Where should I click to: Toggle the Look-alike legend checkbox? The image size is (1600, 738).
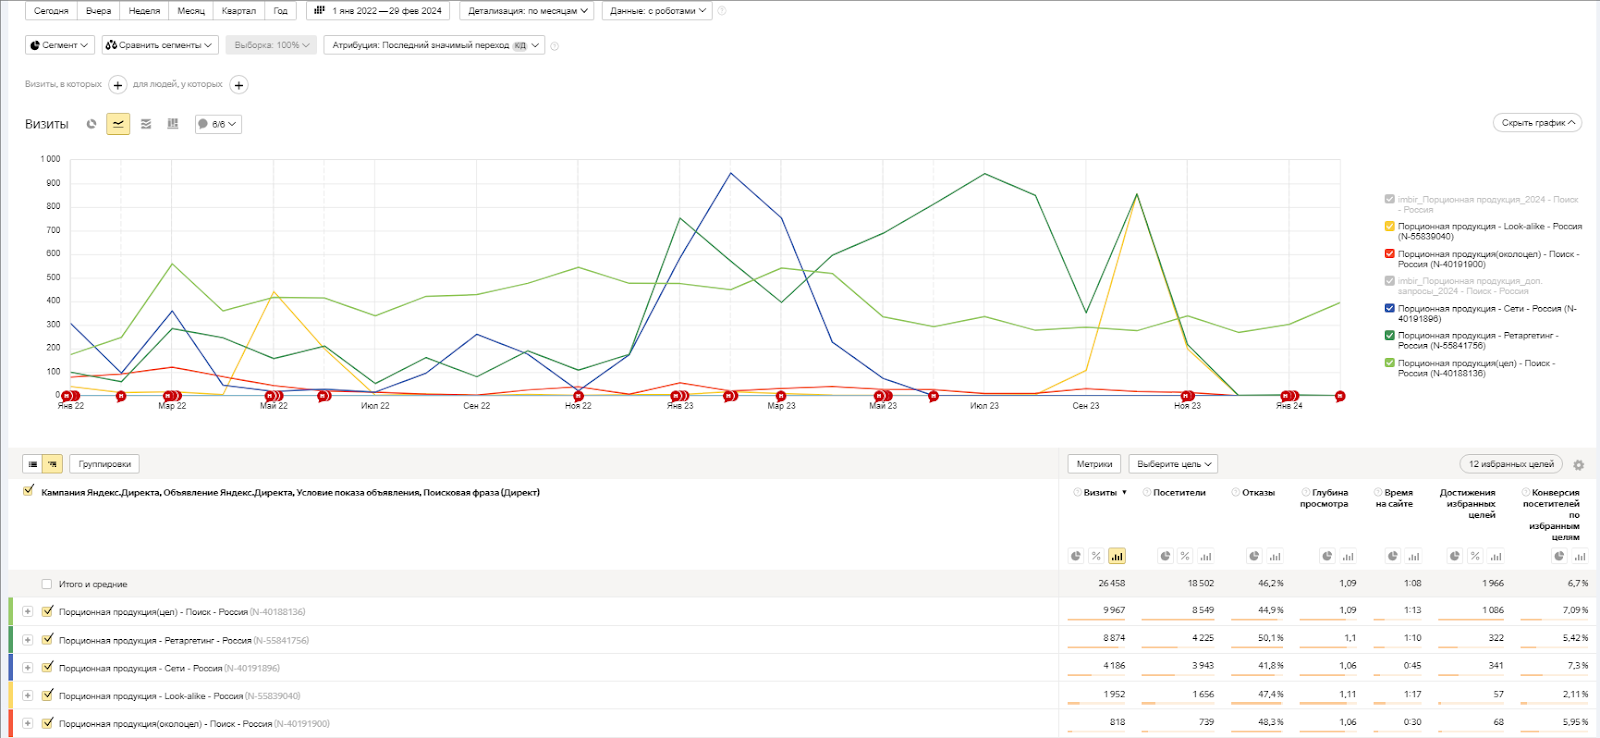[x=1389, y=226]
